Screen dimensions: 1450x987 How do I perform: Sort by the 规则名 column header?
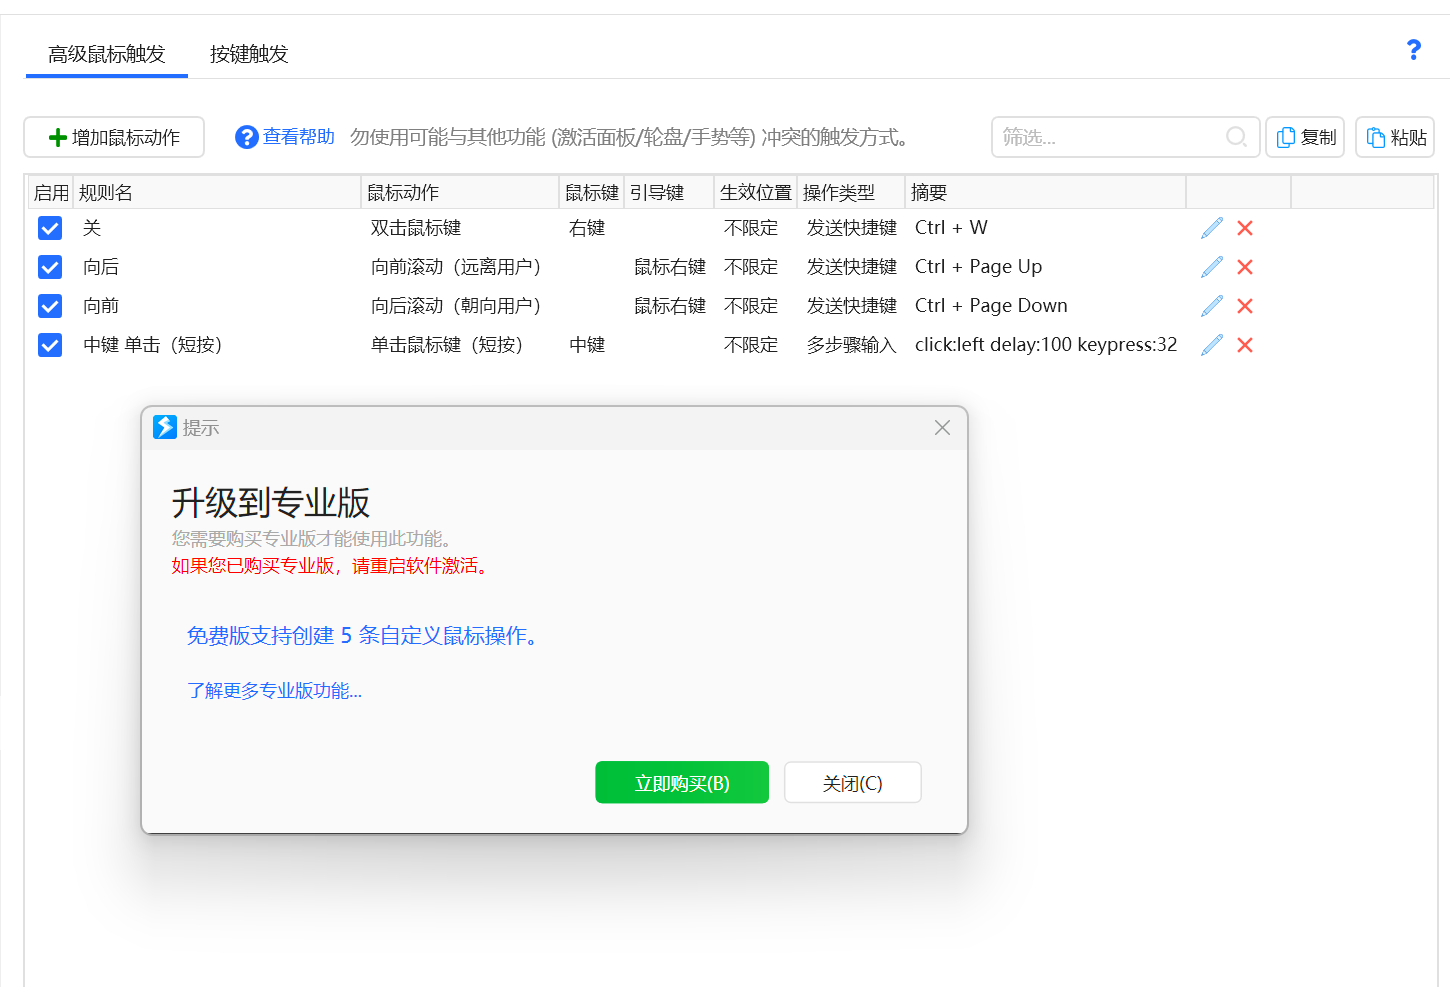coord(216,193)
